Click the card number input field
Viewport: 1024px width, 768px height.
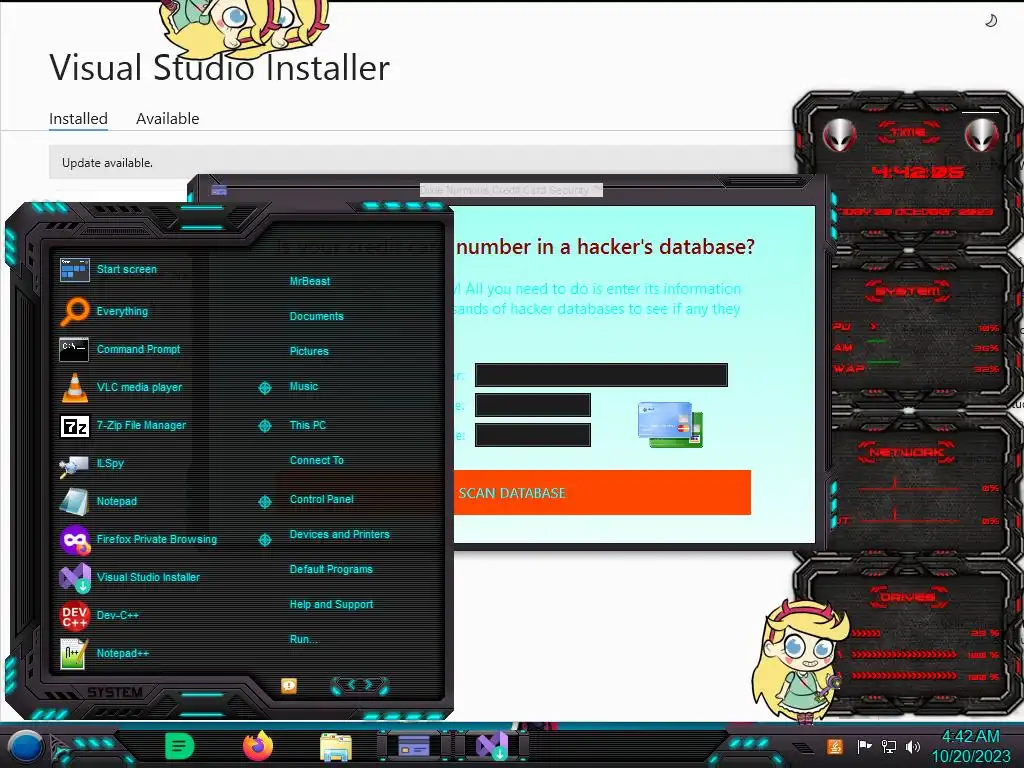click(x=601, y=375)
